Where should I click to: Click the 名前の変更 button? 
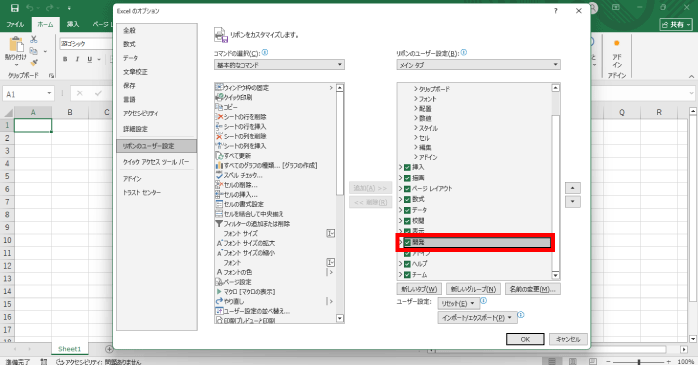(x=533, y=289)
